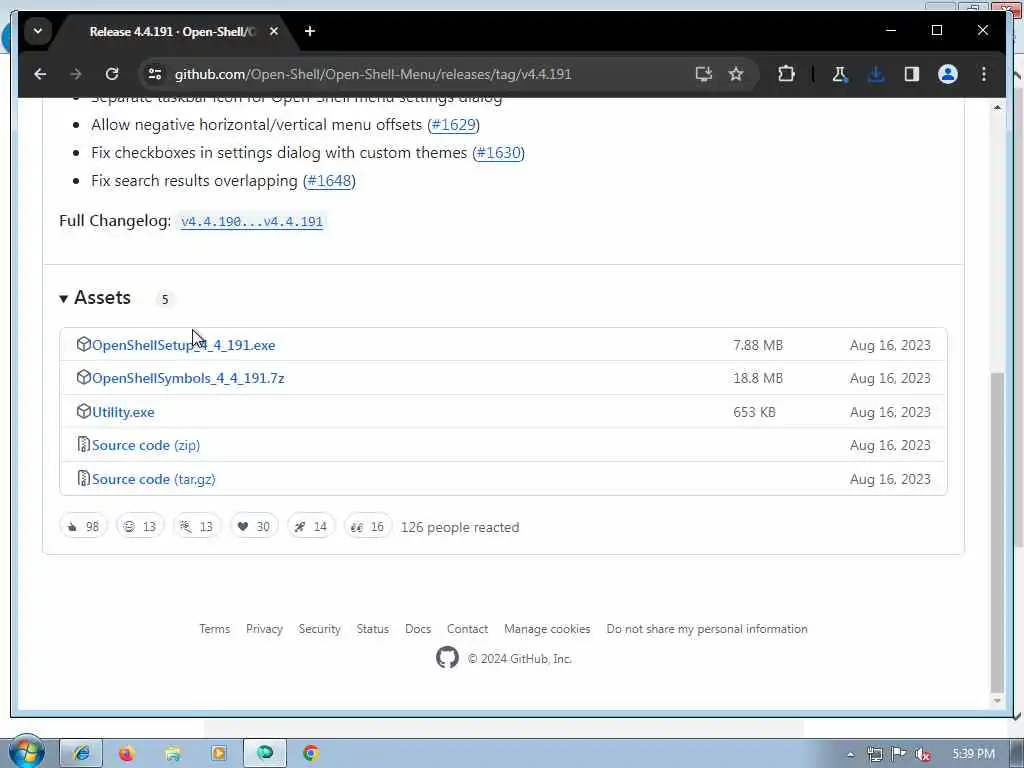1024x768 pixels.
Task: Open the Contact footer link
Action: [x=467, y=629]
